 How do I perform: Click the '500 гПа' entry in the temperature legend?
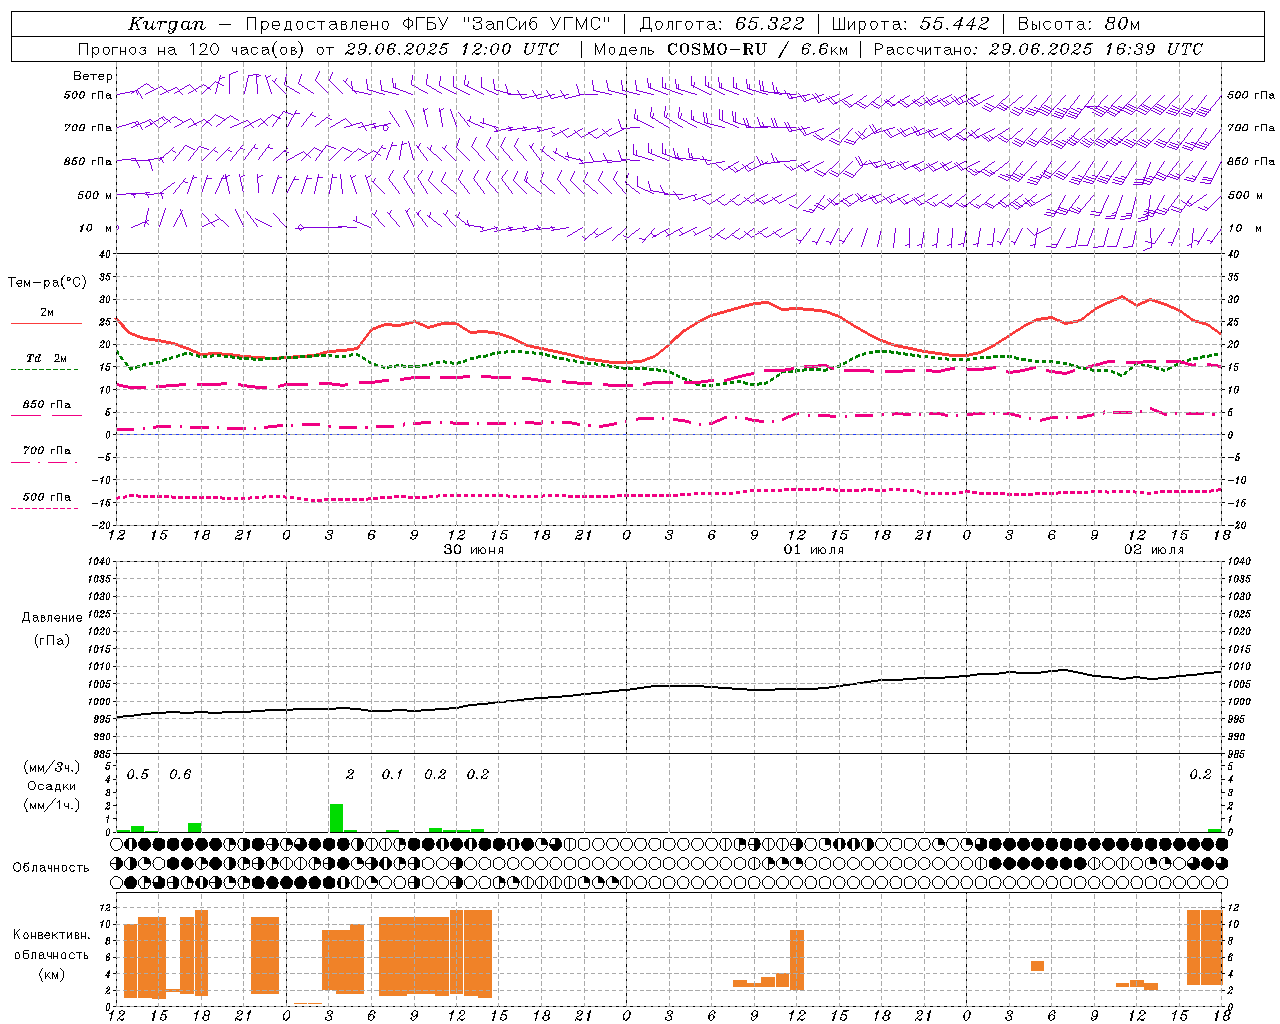coord(47,497)
